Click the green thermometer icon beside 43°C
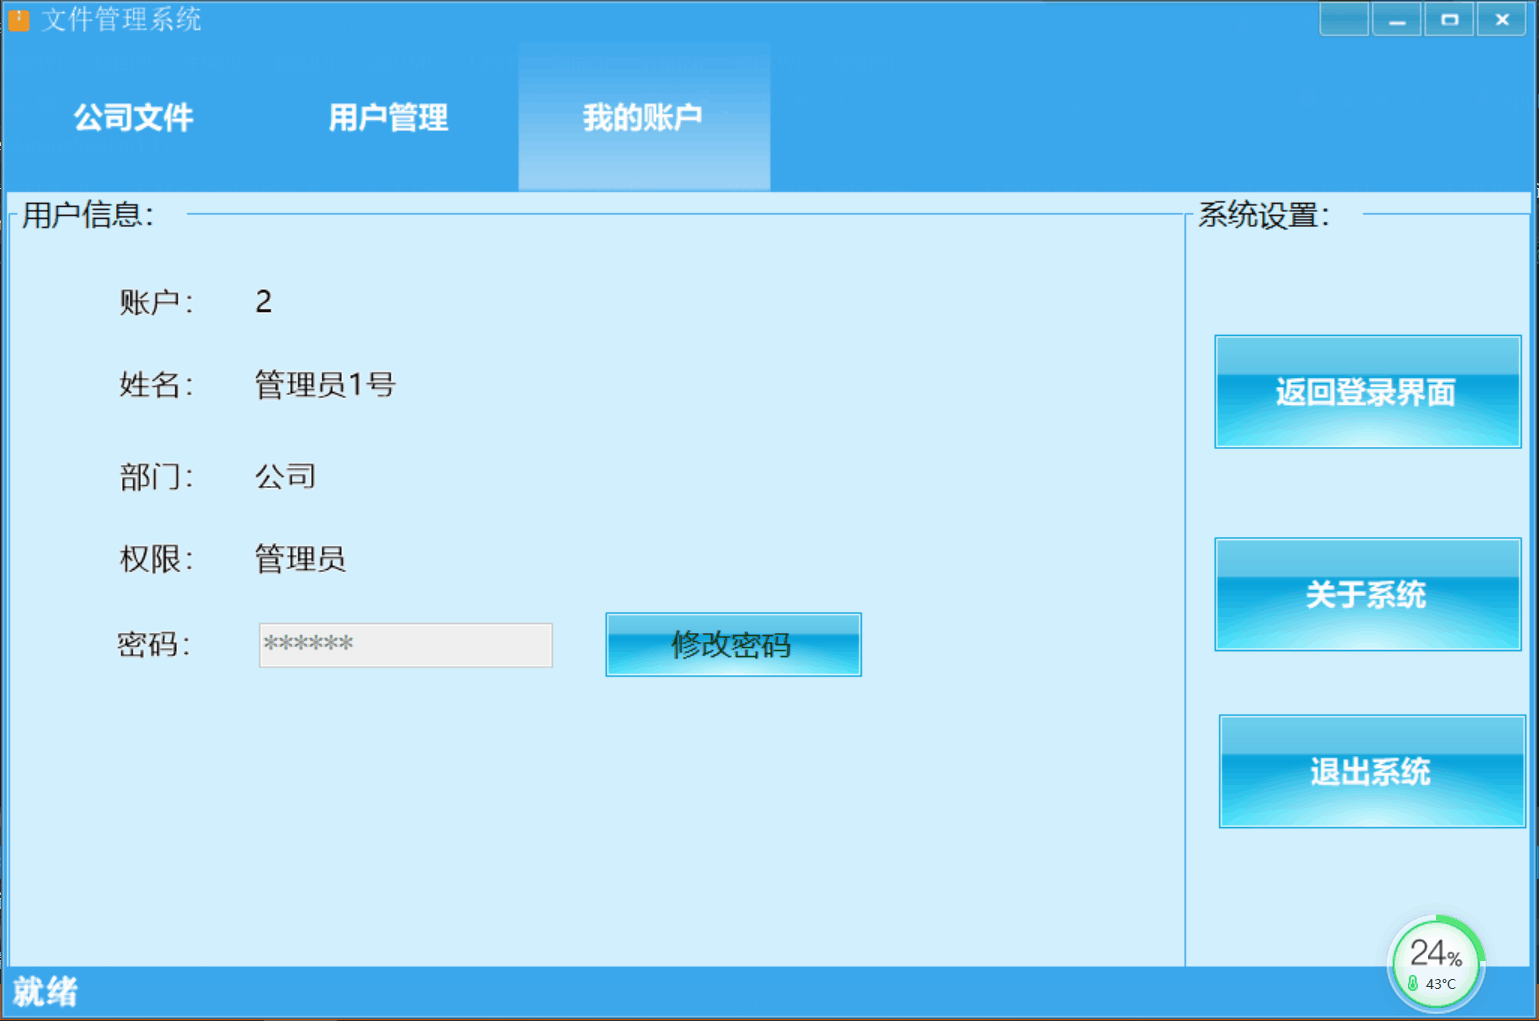 (x=1413, y=984)
